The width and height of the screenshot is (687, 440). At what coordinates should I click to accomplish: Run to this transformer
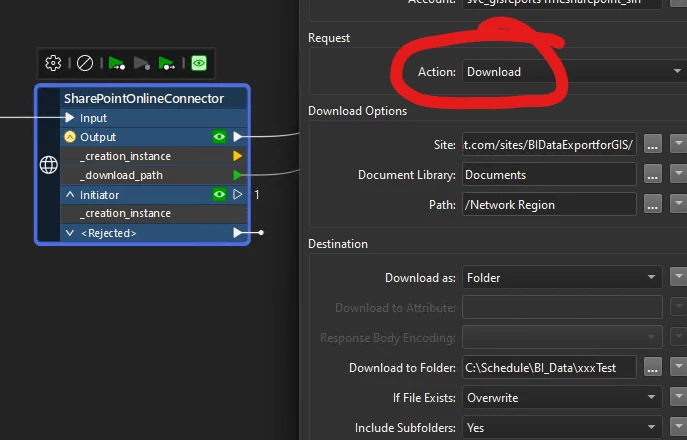(x=117, y=64)
